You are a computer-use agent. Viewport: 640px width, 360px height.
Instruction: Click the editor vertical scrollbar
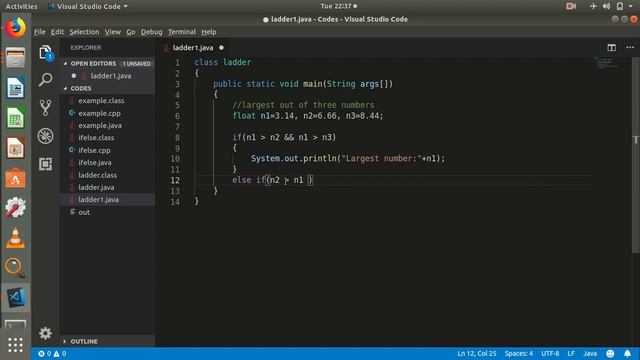click(x=636, y=155)
